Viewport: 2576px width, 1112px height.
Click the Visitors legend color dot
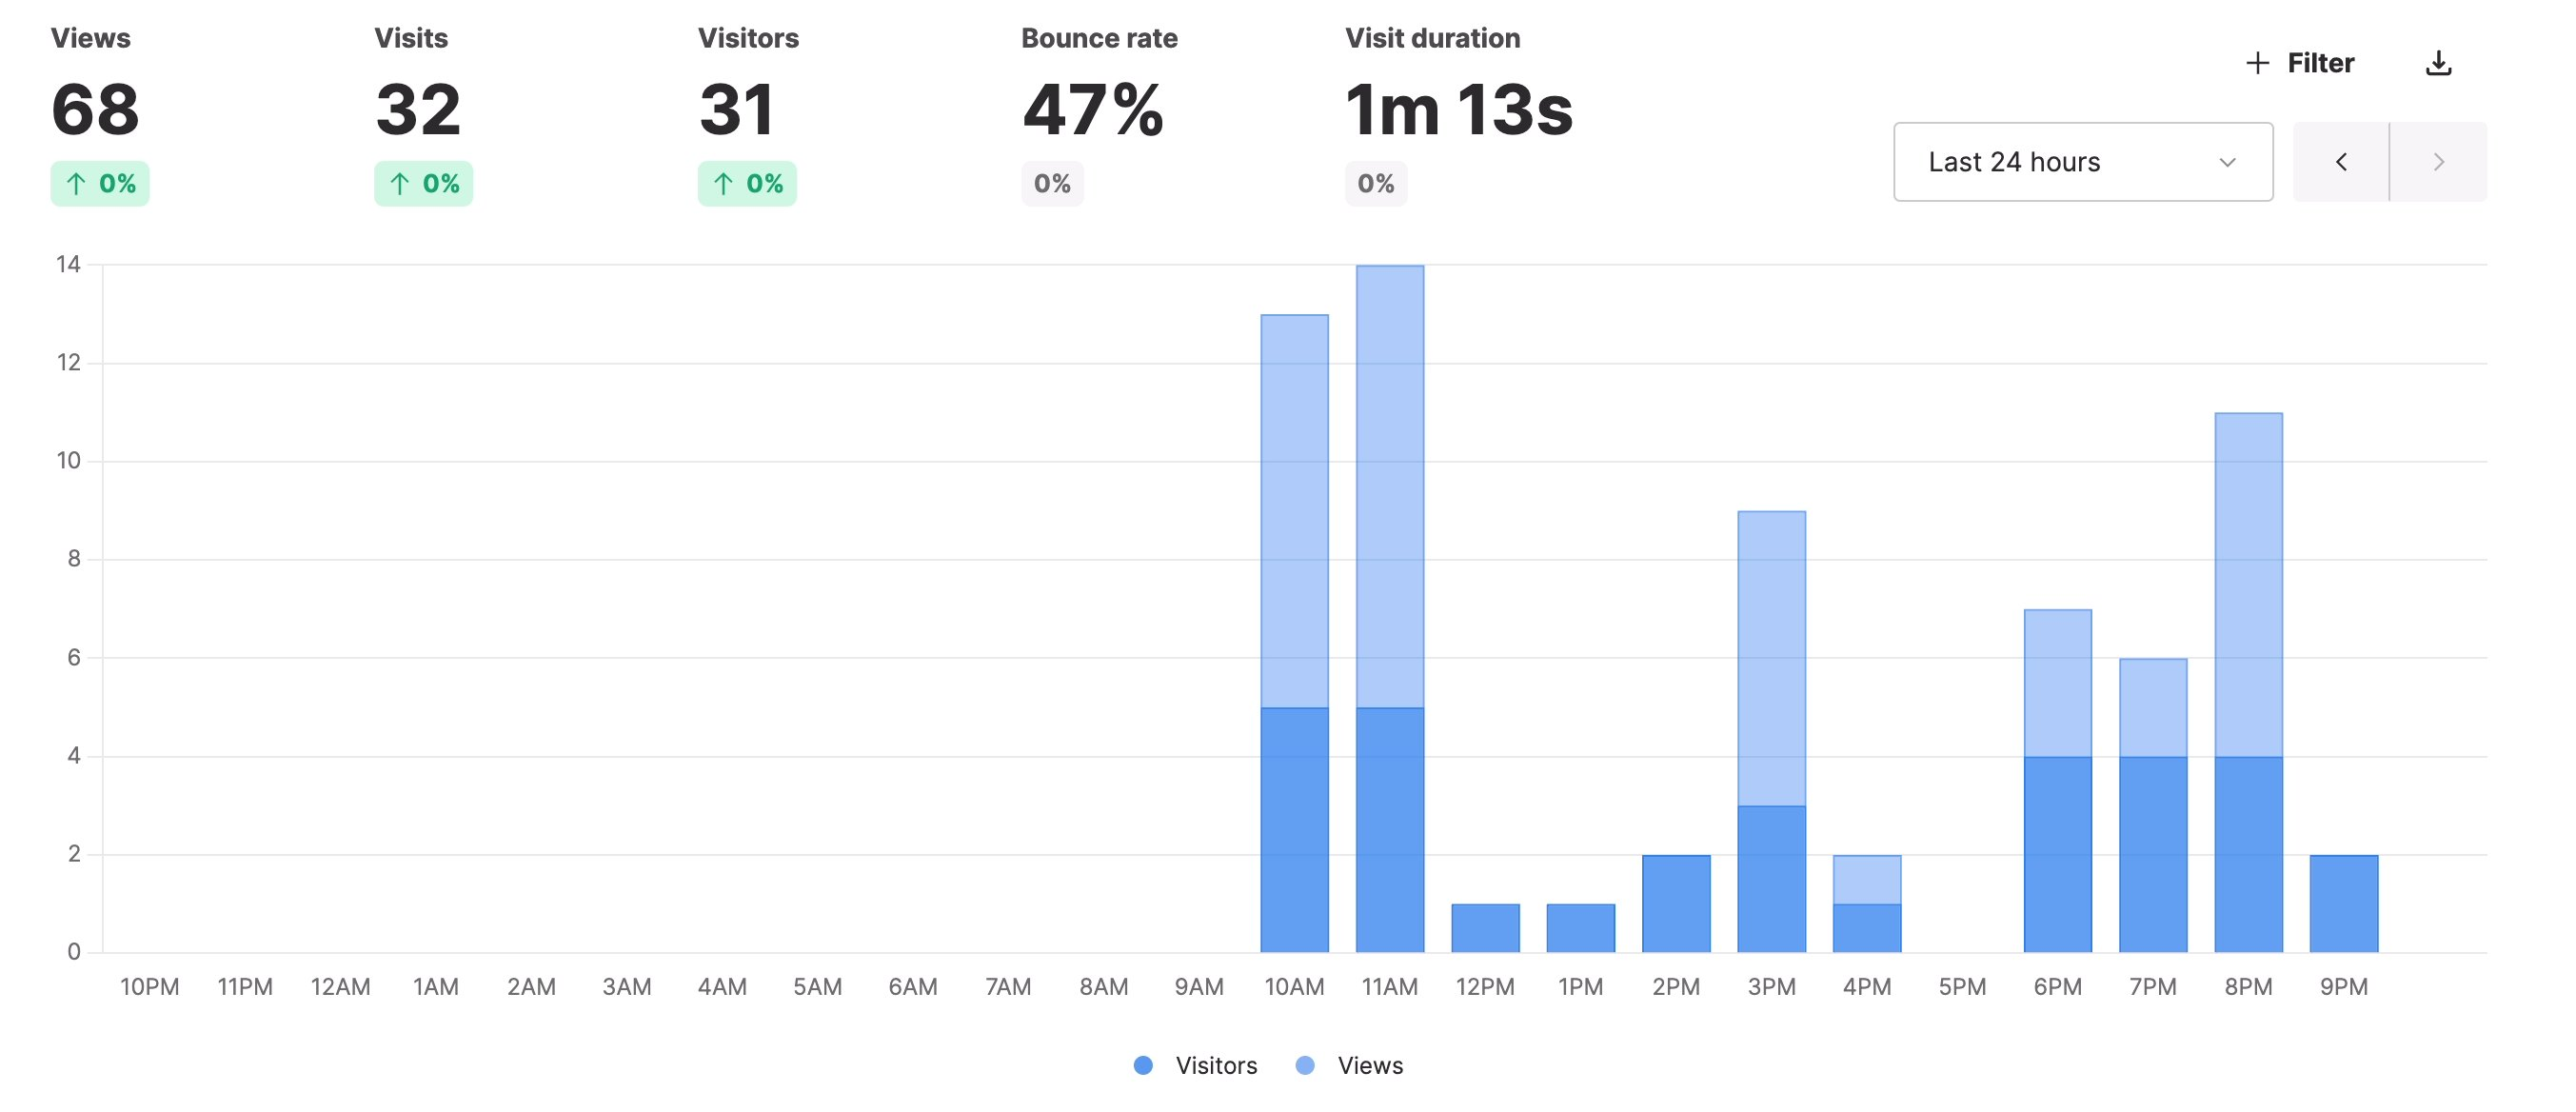(1143, 1065)
